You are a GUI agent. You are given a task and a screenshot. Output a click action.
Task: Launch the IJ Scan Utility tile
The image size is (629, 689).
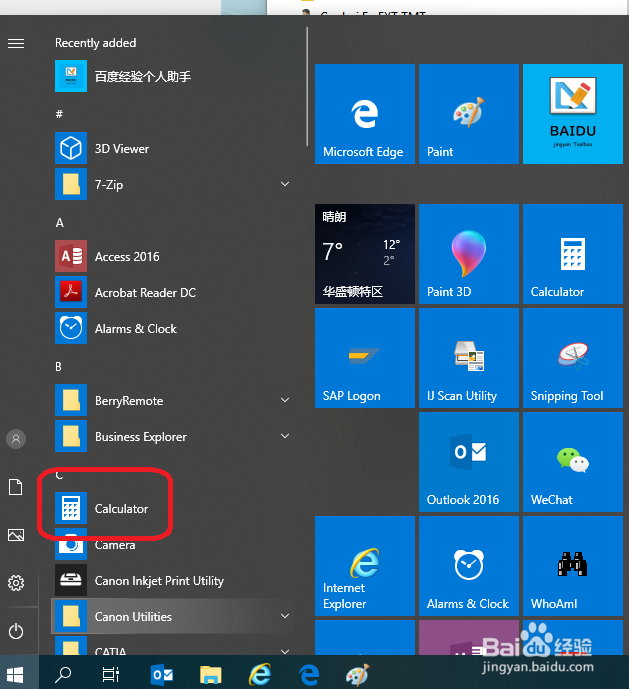pyautogui.click(x=469, y=358)
